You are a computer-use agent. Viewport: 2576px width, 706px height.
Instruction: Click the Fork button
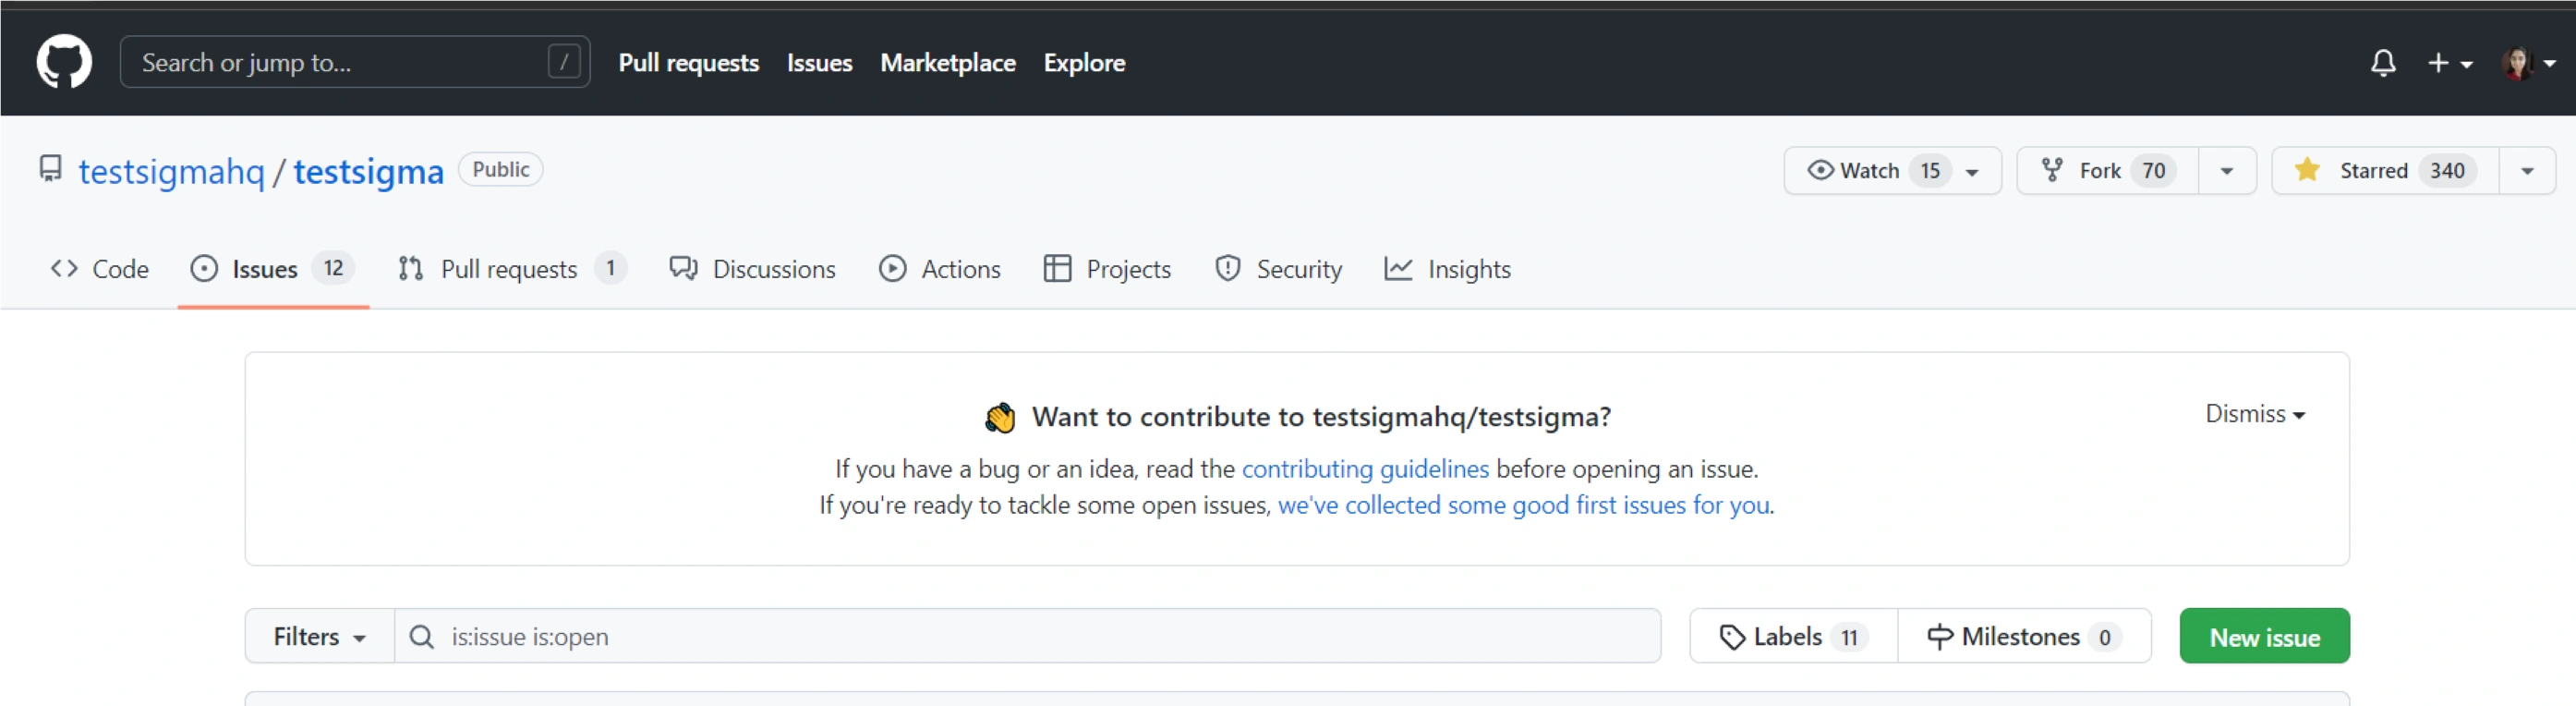click(2106, 171)
